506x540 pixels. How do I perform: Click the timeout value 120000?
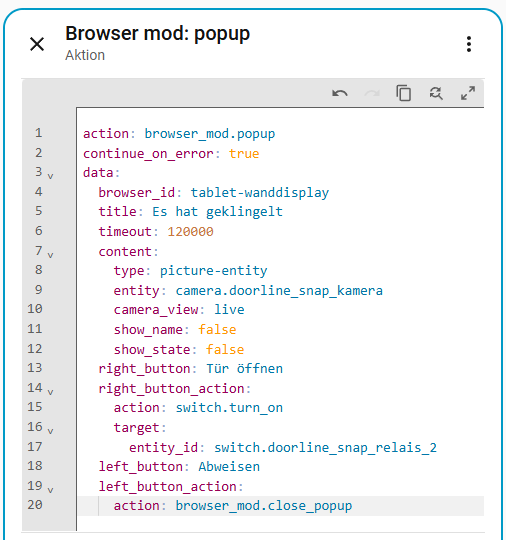click(190, 231)
